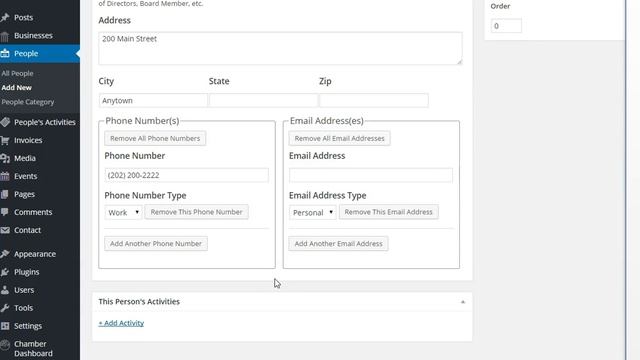Click the empty State field
This screenshot has height=360, width=640.
point(263,100)
